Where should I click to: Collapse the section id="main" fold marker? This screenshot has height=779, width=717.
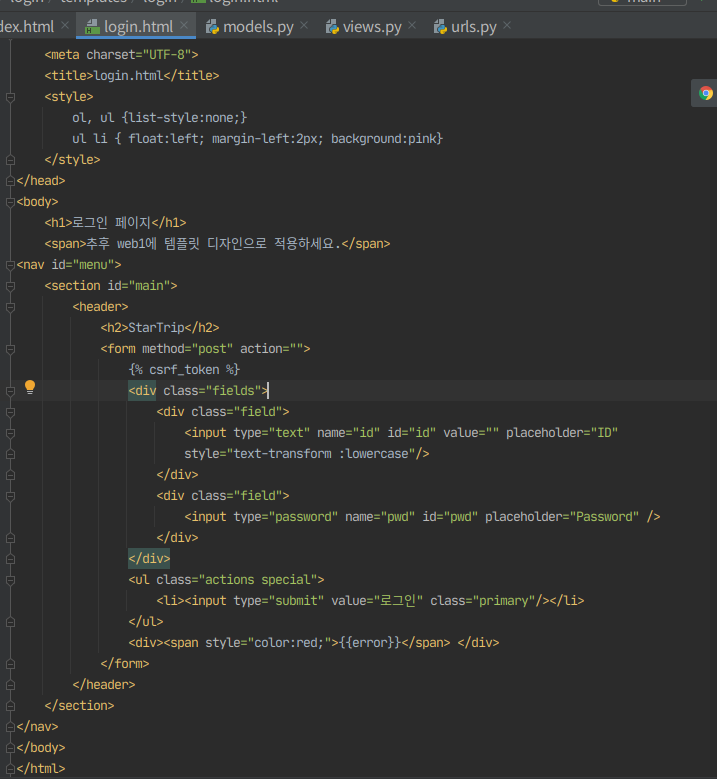(10, 286)
